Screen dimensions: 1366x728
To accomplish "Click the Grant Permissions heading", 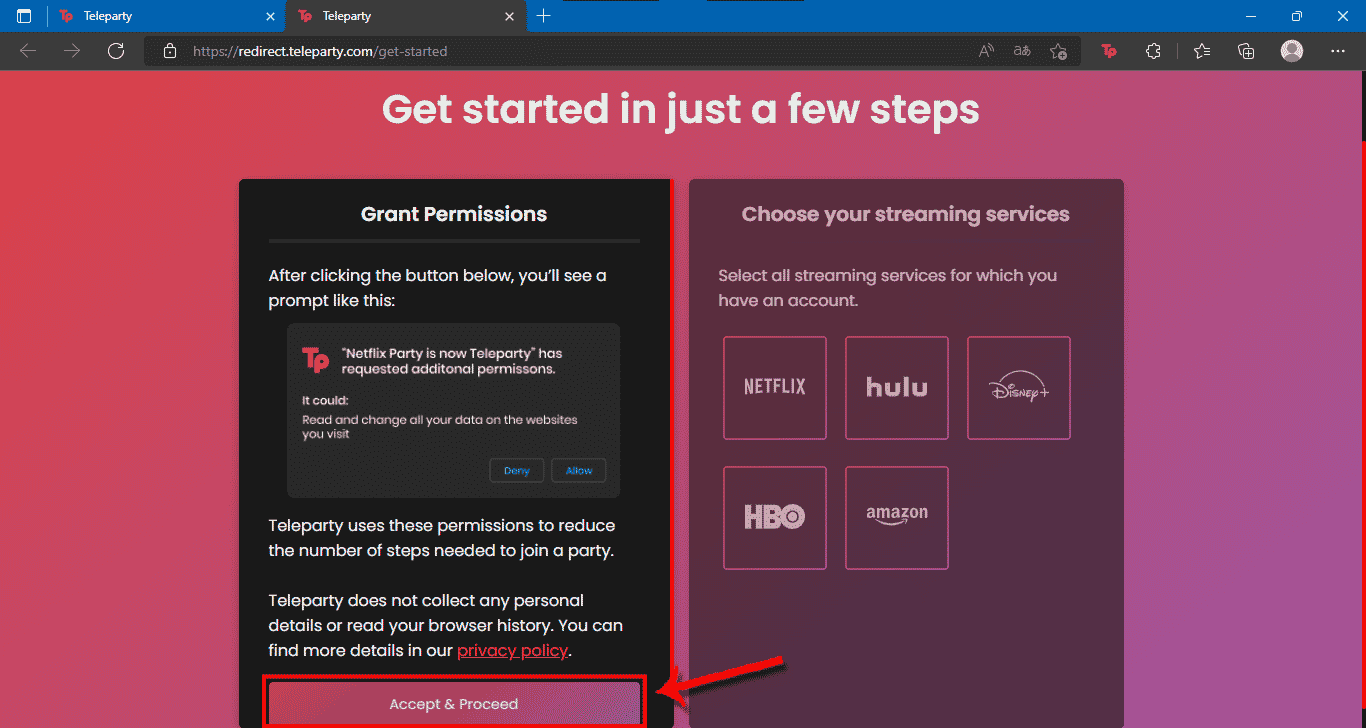I will [x=454, y=214].
